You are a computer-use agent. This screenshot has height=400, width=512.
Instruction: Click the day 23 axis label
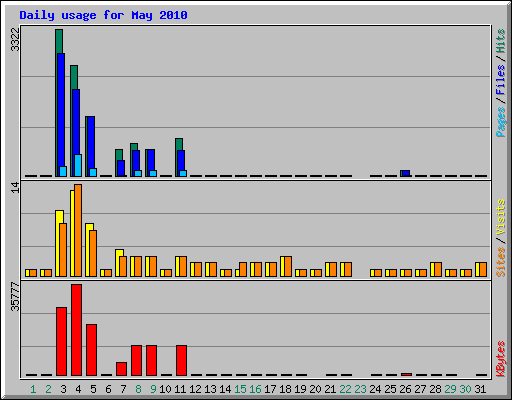[360, 389]
